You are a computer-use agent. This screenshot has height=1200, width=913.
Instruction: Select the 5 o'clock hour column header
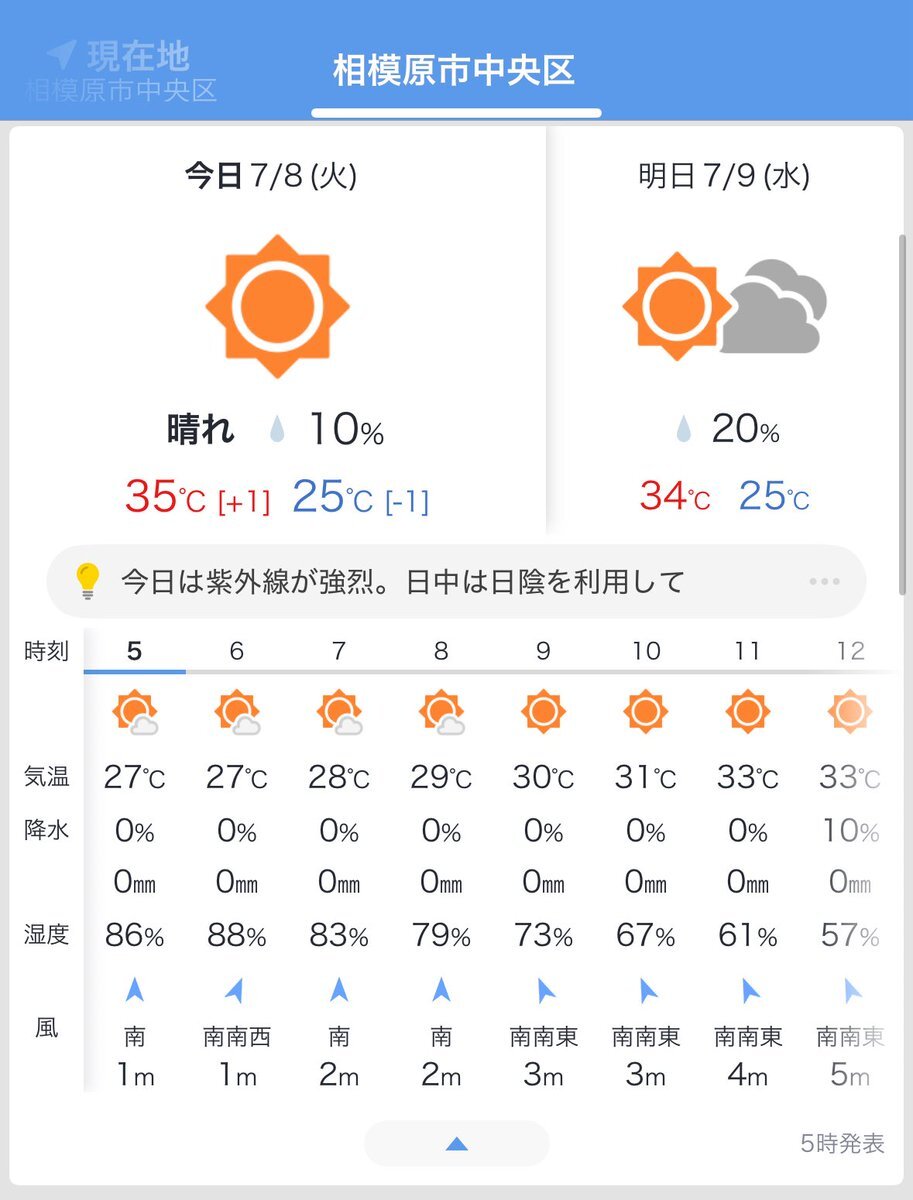135,651
